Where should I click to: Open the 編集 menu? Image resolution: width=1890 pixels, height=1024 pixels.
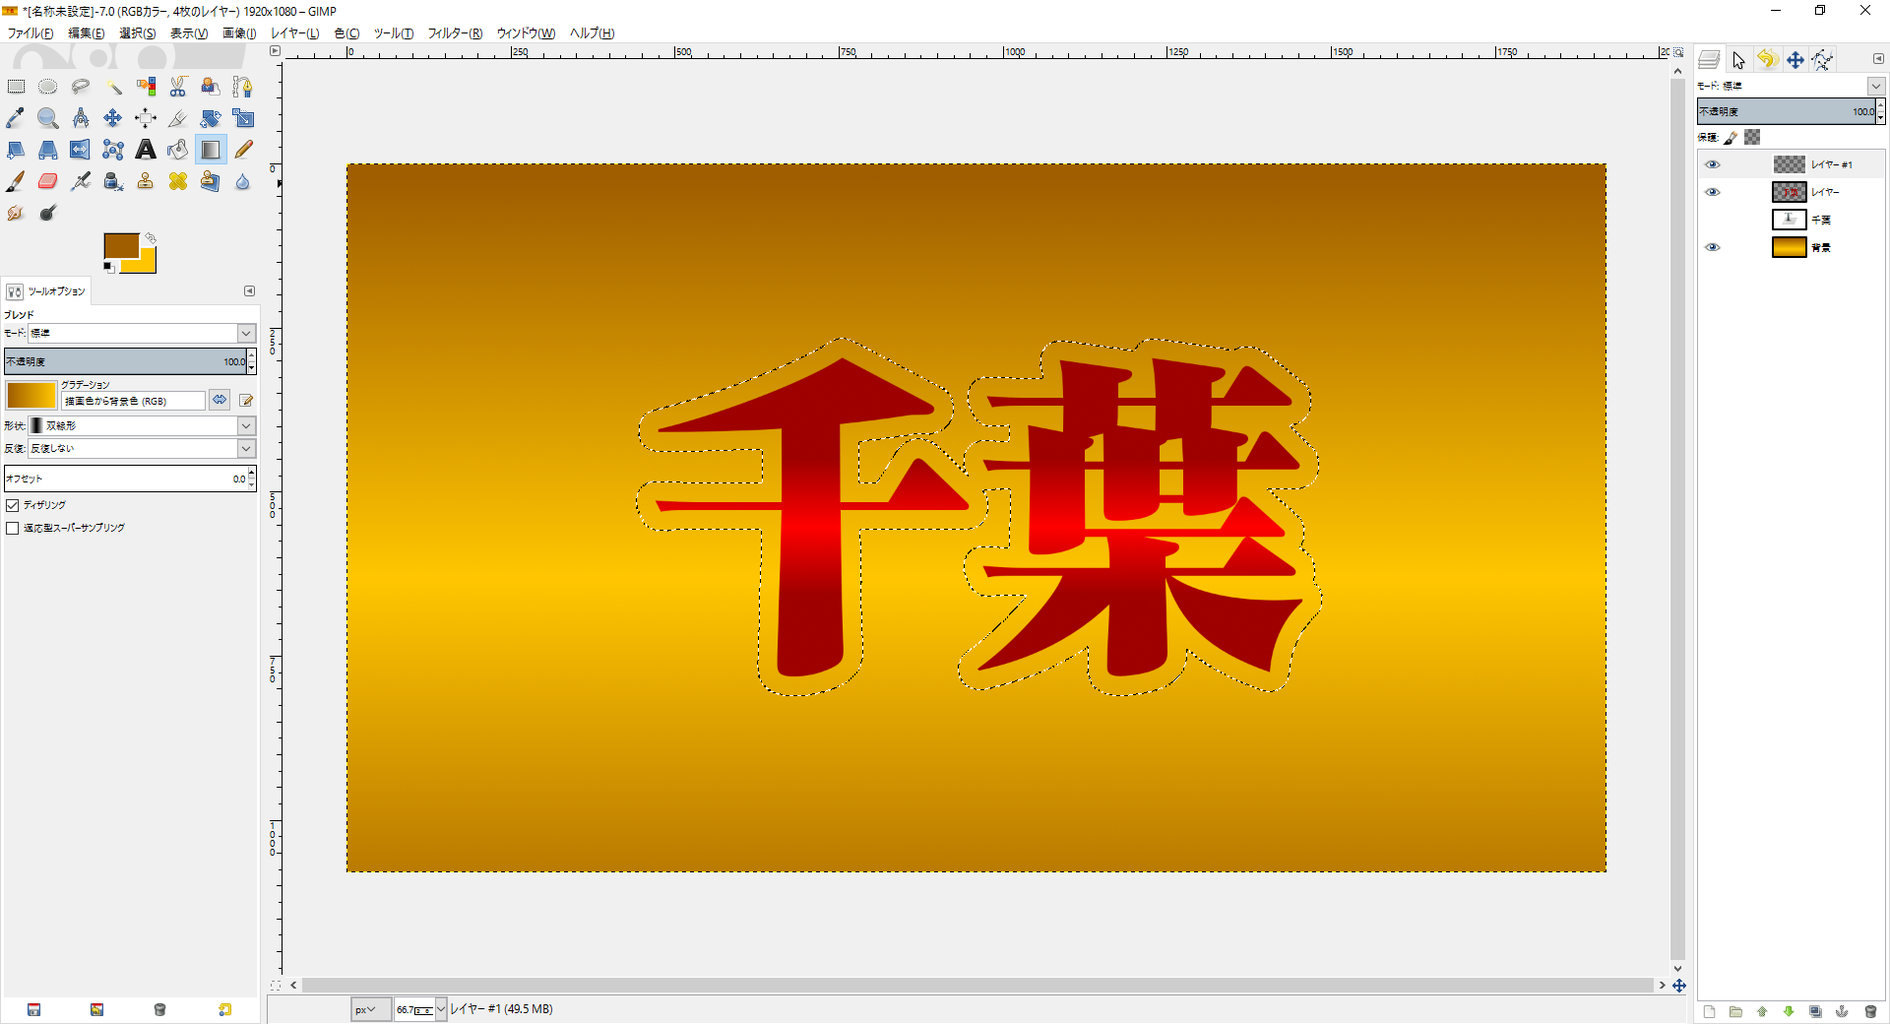coord(86,33)
